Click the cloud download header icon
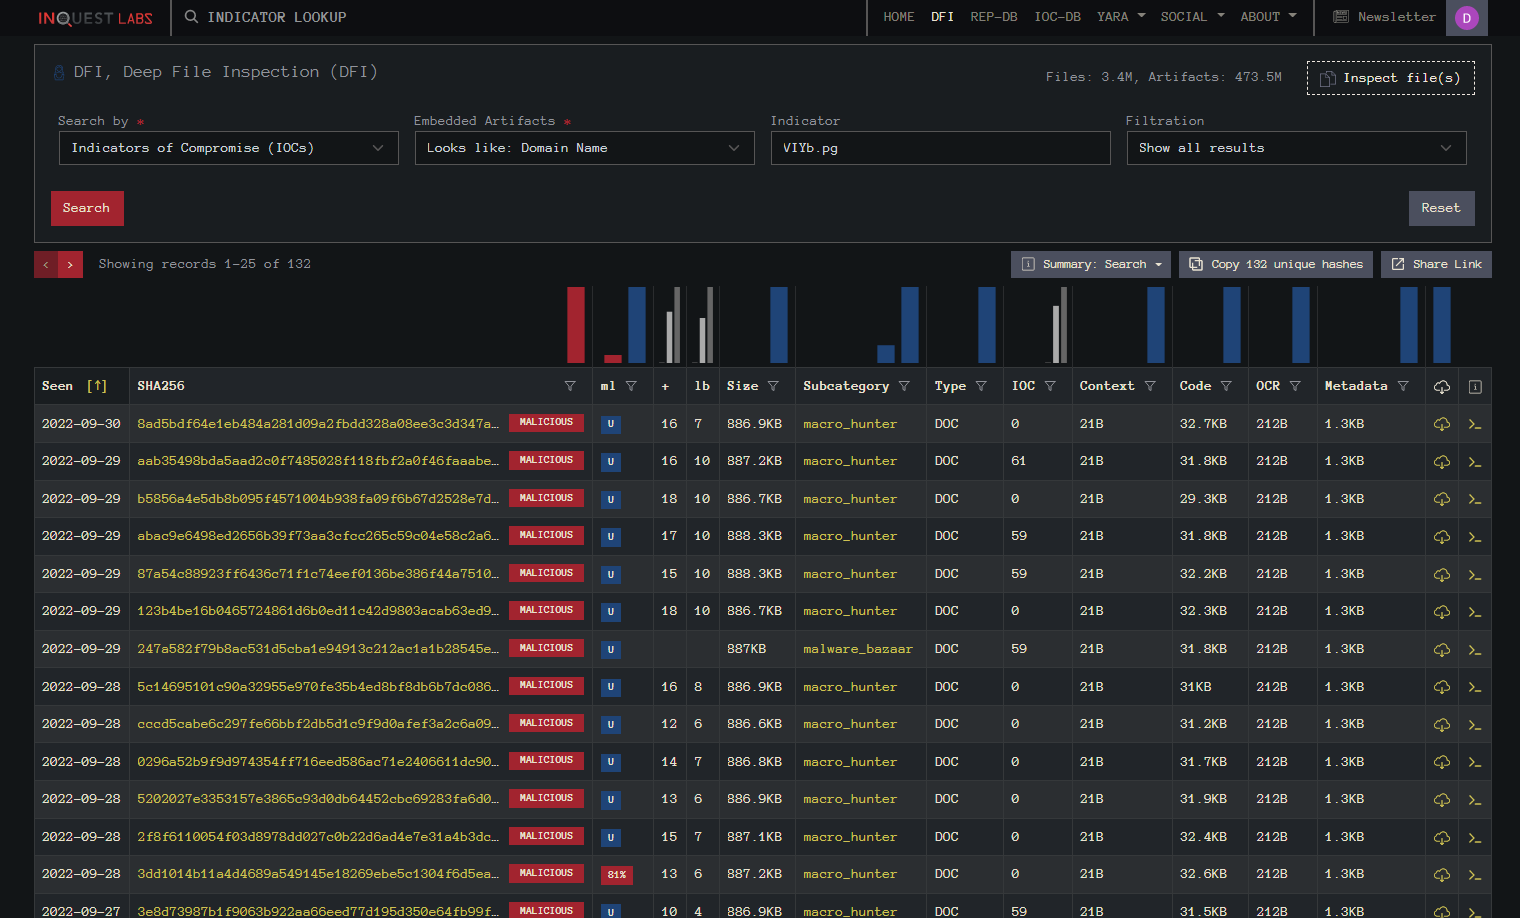This screenshot has width=1520, height=918. point(1441,387)
